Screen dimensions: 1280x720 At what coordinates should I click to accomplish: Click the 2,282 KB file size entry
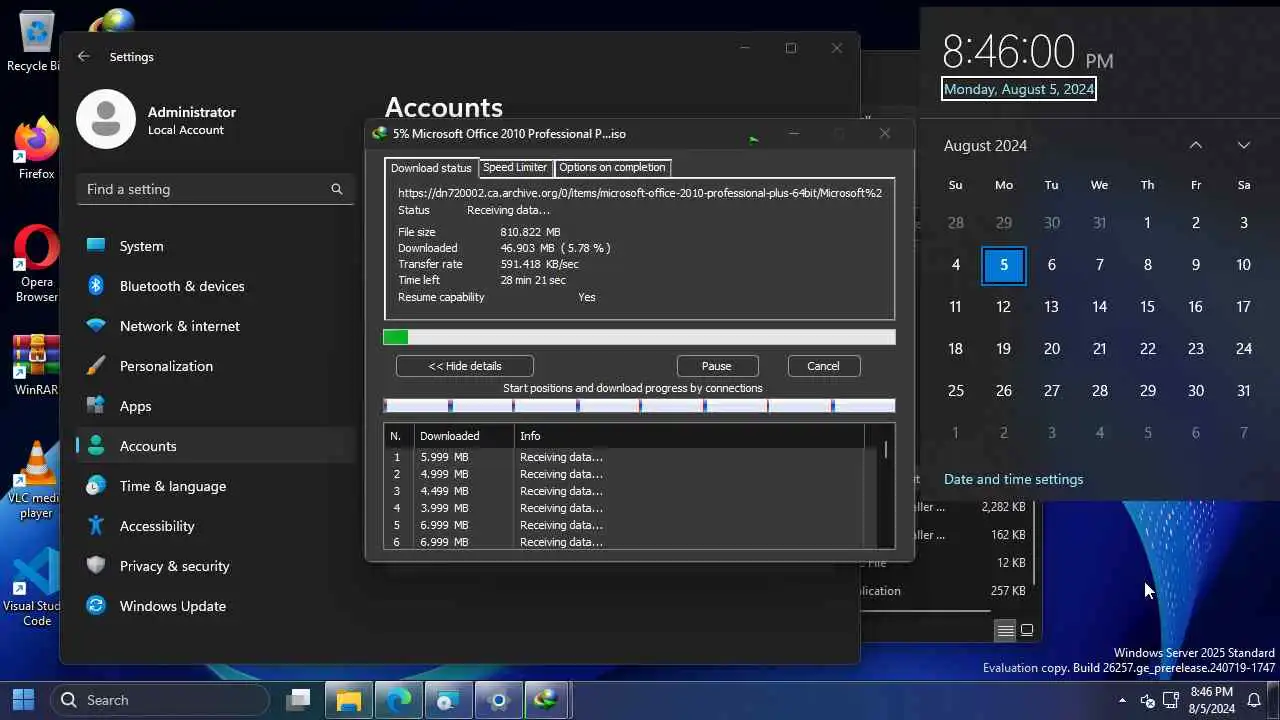[1003, 507]
